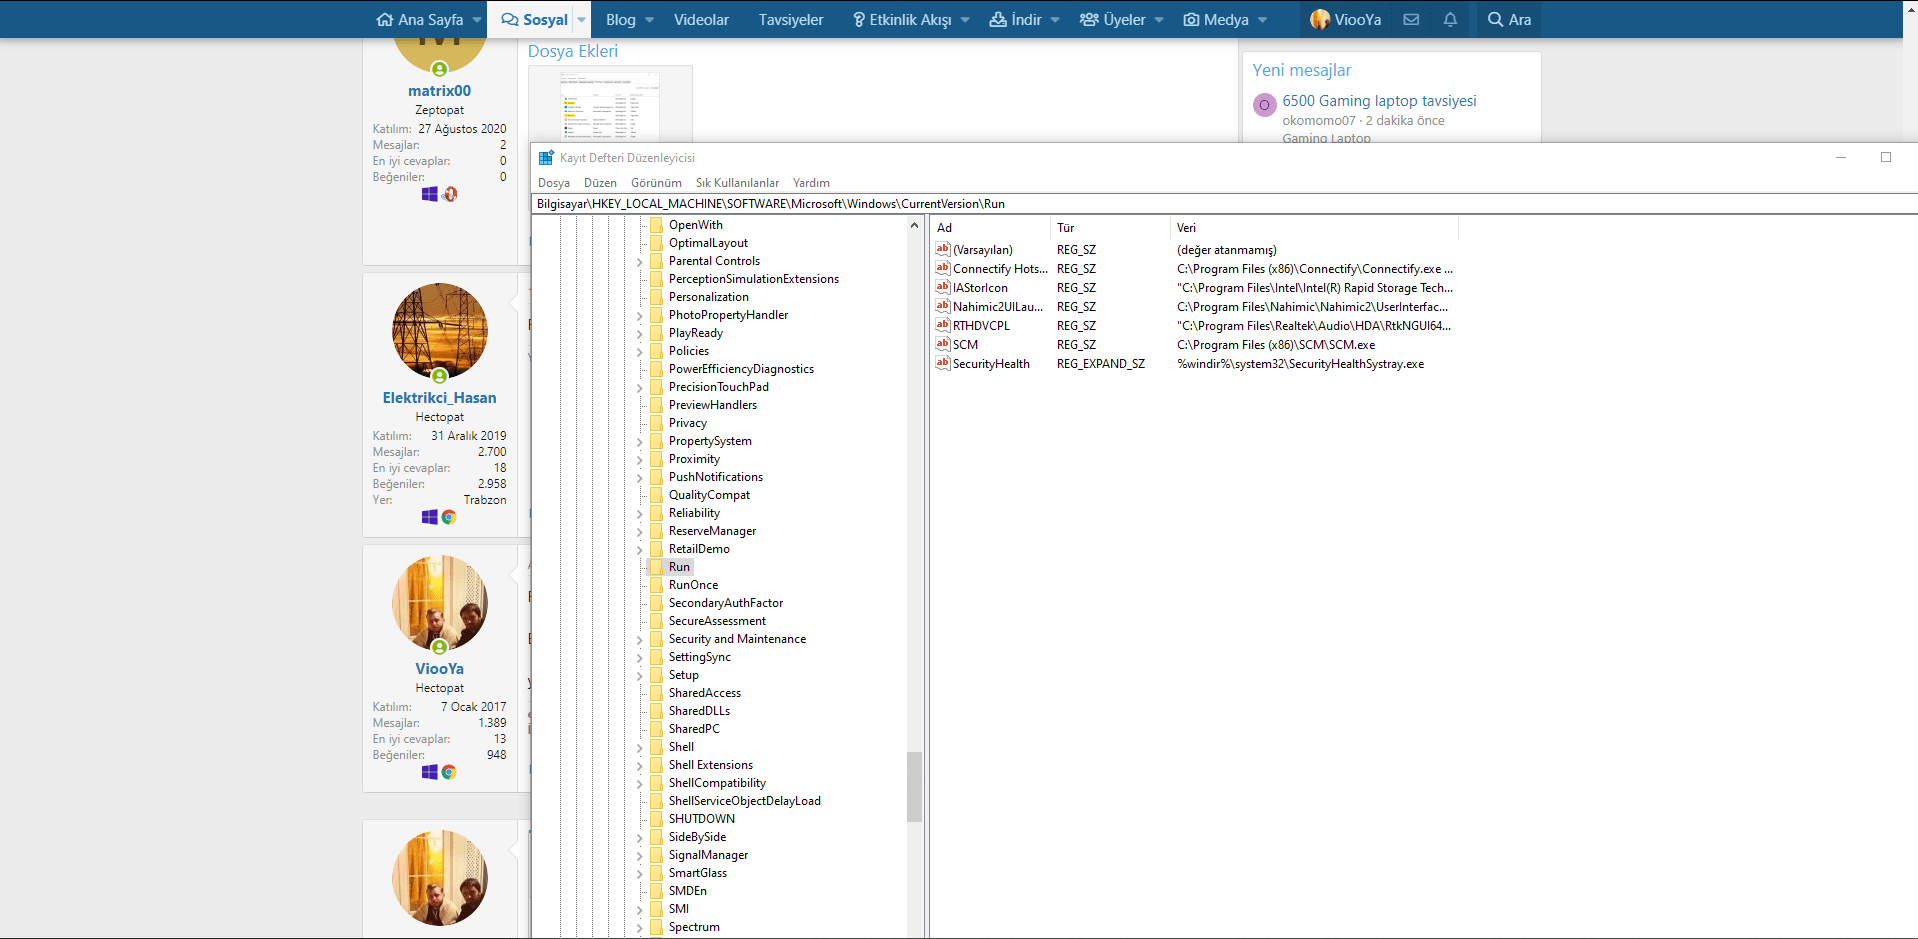Screen dimensions: 1918x939
Task: Click the IAStorIcon string value icon
Action: 942,287
